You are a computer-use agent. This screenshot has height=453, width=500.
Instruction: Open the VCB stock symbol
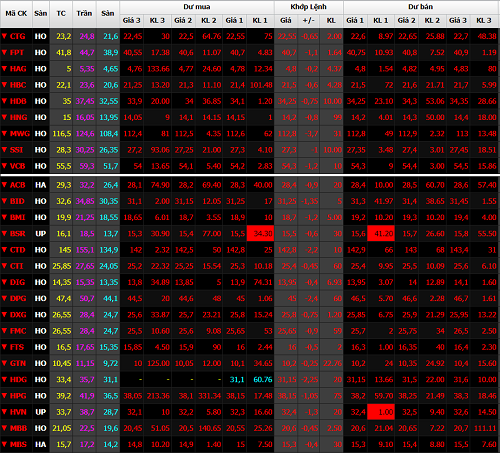coord(17,166)
